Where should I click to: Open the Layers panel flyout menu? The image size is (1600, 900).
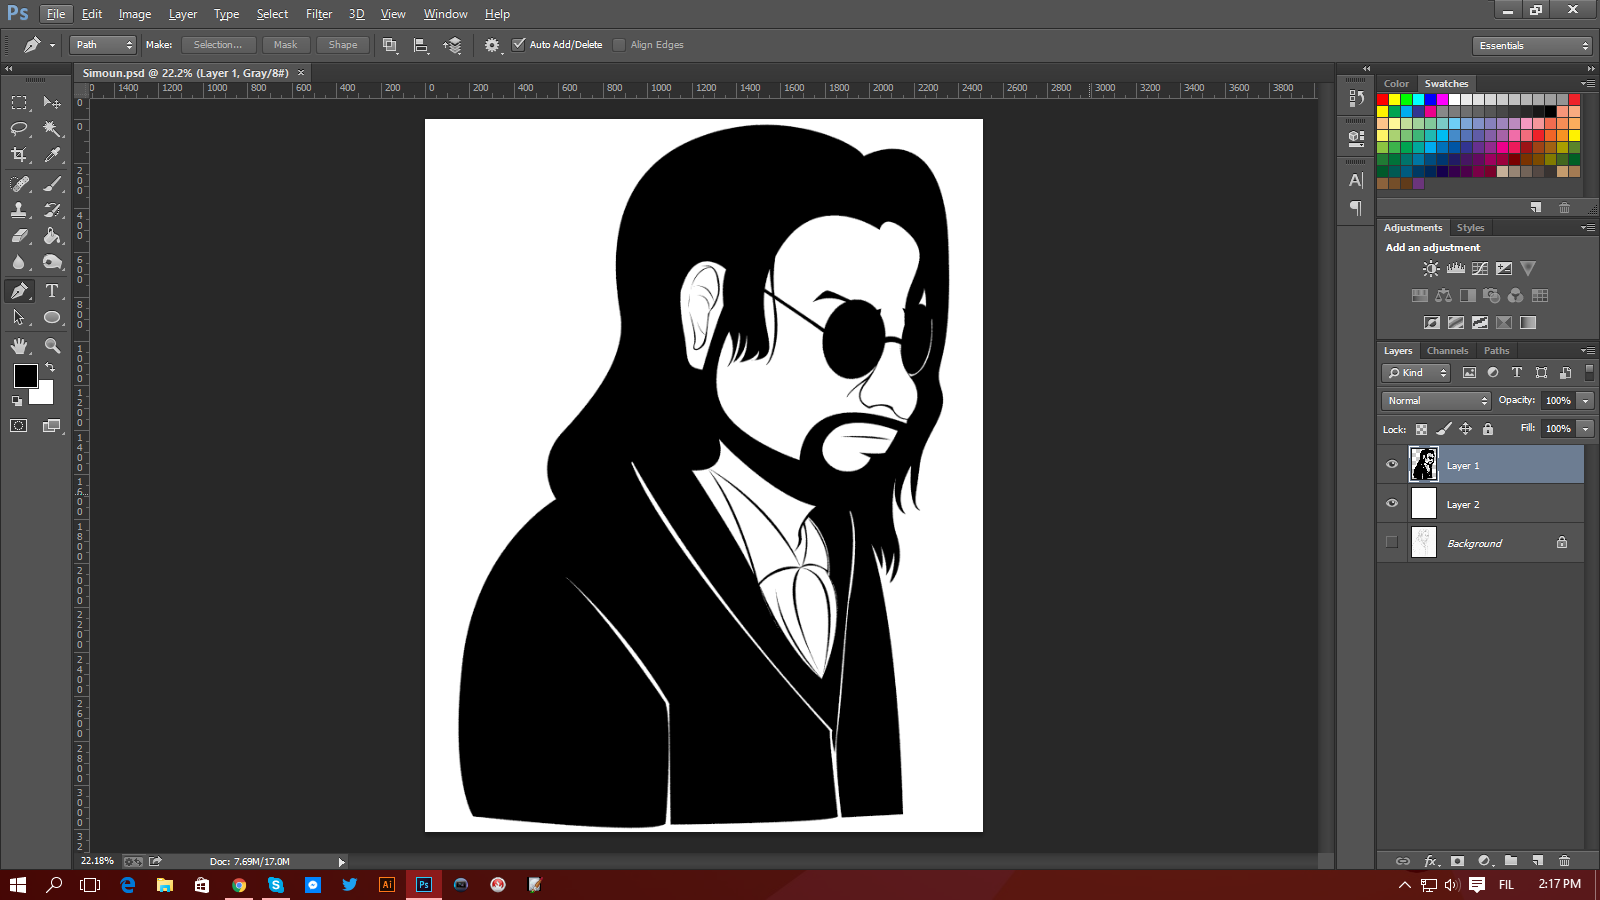[1588, 351]
